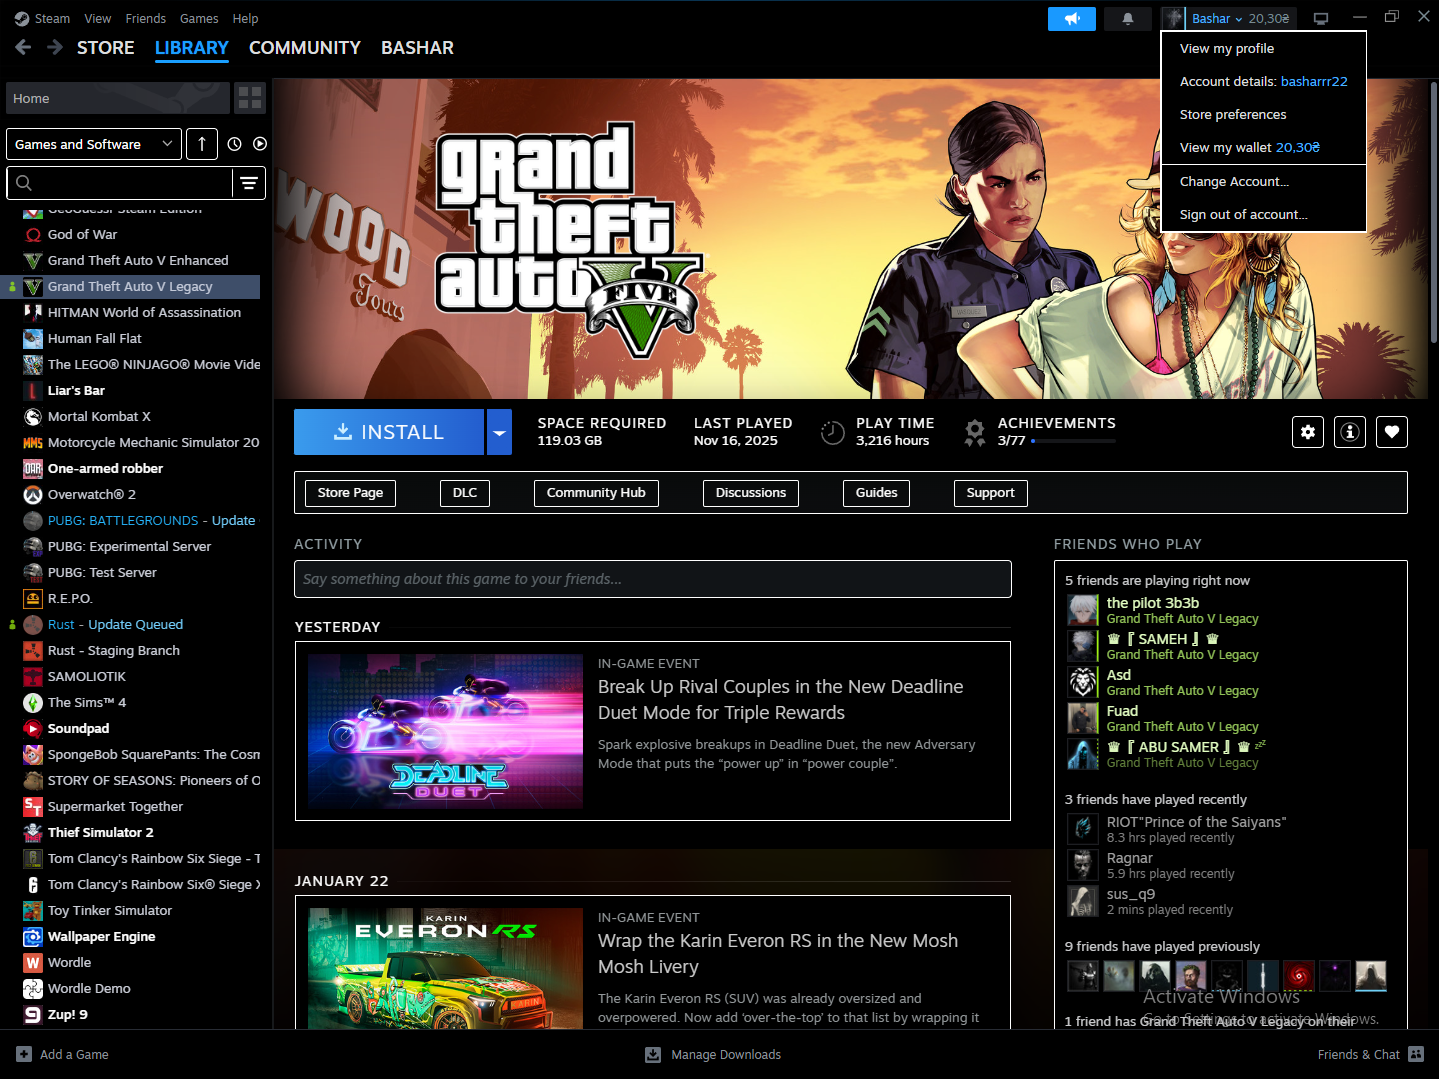The image size is (1439, 1079).
Task: Open the Deadline Duet event thumbnail
Action: pos(445,731)
